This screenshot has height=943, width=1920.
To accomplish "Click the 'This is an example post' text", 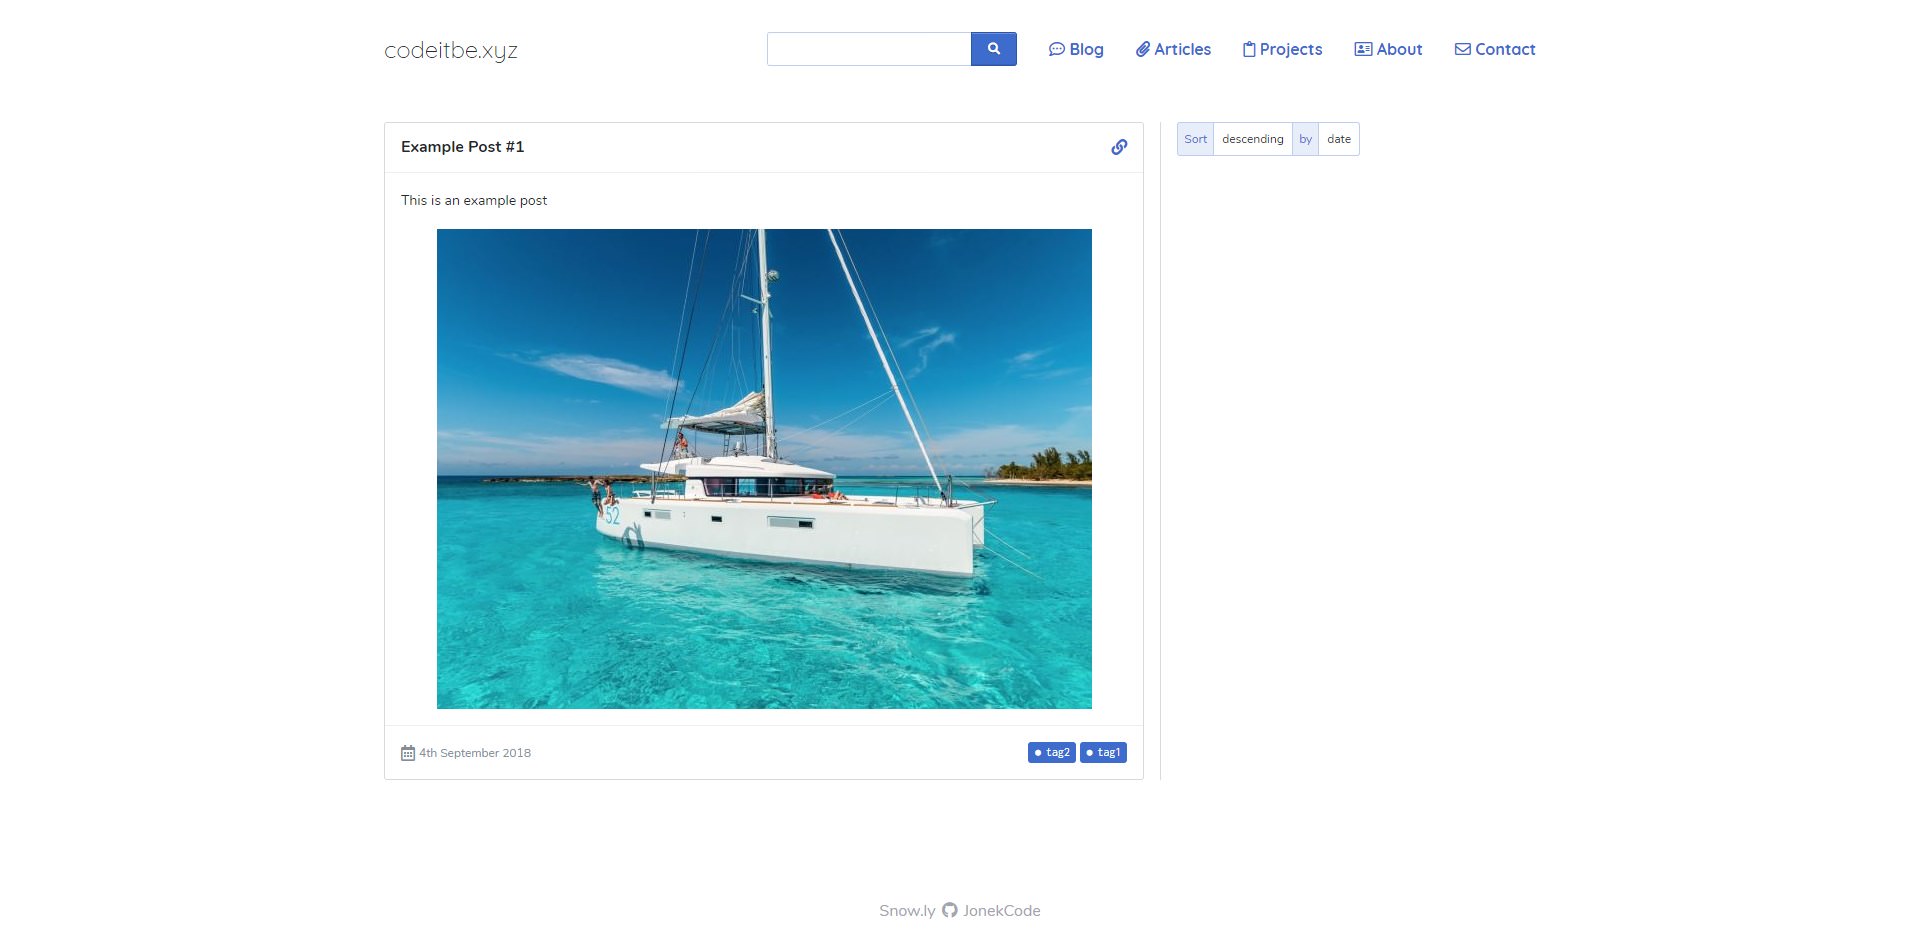I will click(x=474, y=200).
